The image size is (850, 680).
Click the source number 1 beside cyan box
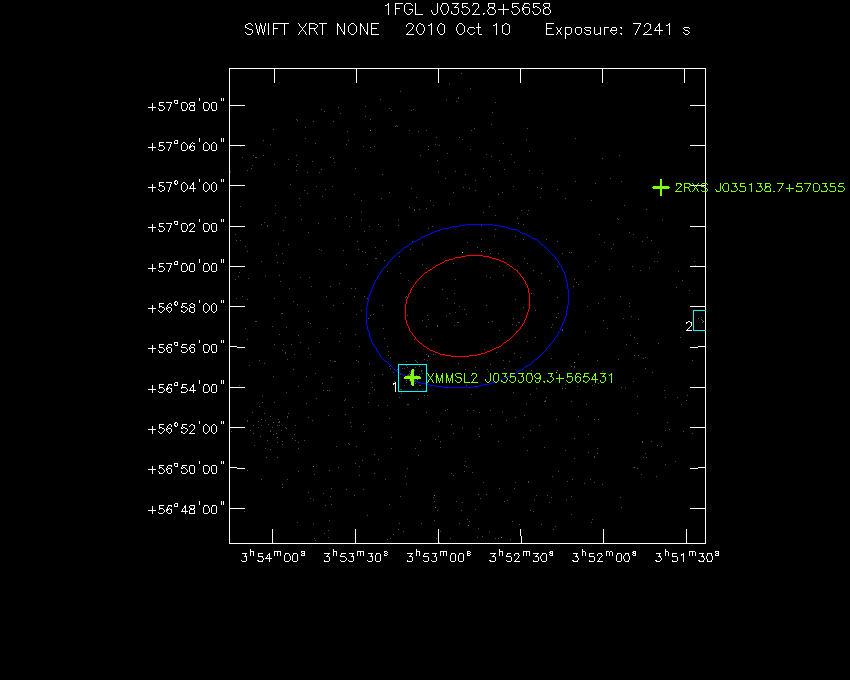tap(395, 387)
